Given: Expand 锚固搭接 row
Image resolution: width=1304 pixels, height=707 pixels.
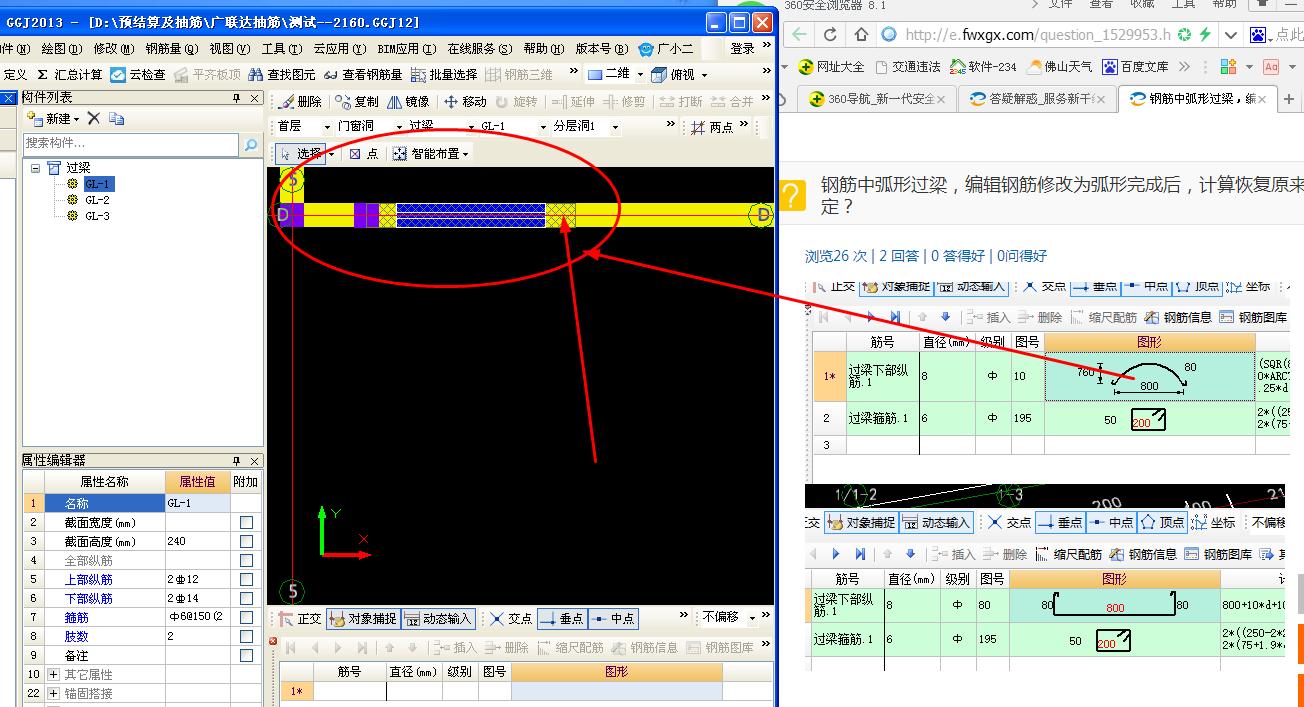Looking at the screenshot, I should click(x=54, y=694).
